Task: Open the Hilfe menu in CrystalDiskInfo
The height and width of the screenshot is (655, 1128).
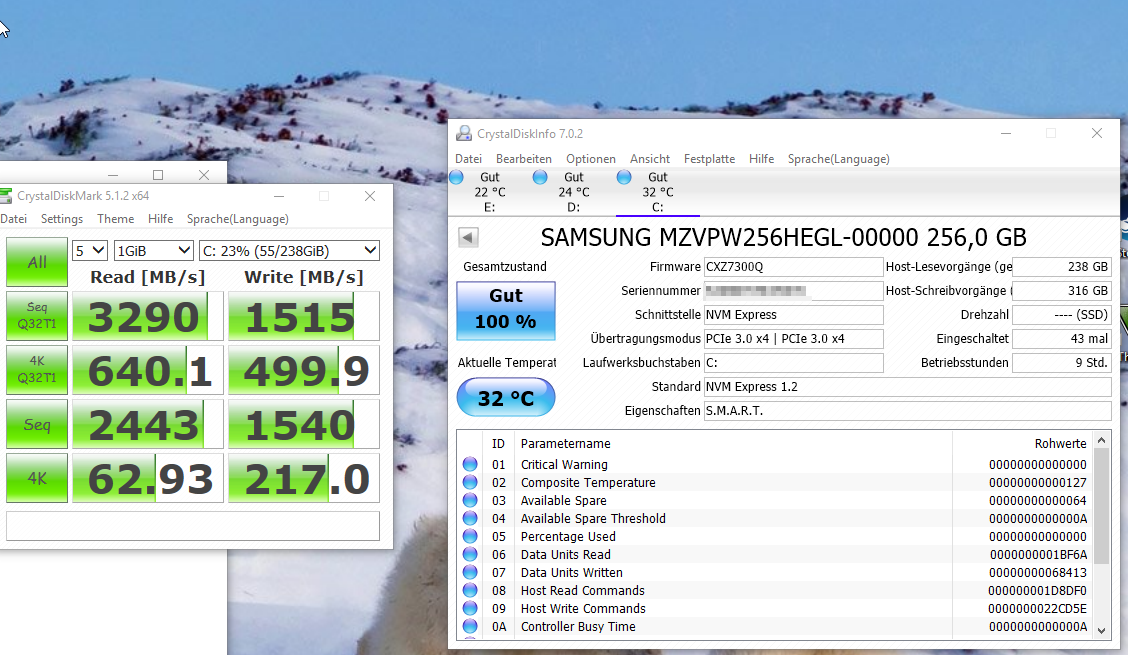Action: (x=761, y=159)
